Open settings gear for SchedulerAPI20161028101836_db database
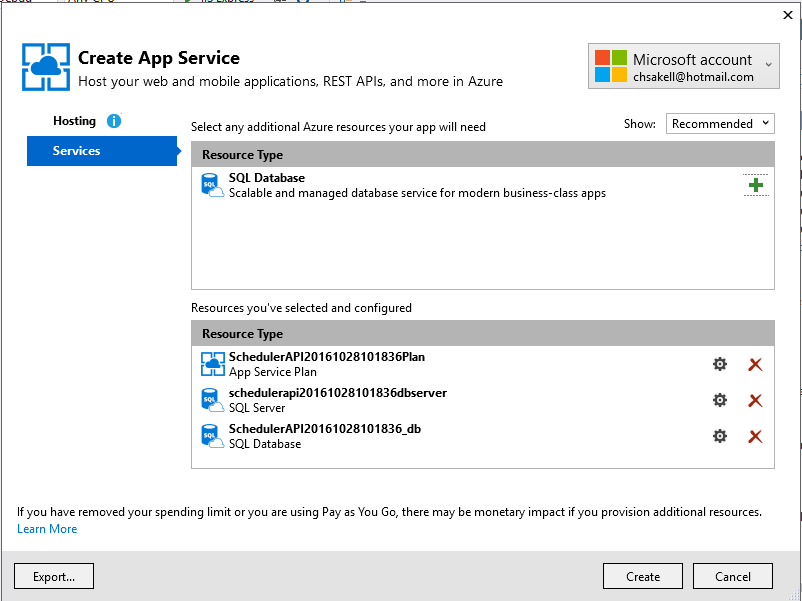Viewport: 802px width, 601px height. point(719,436)
